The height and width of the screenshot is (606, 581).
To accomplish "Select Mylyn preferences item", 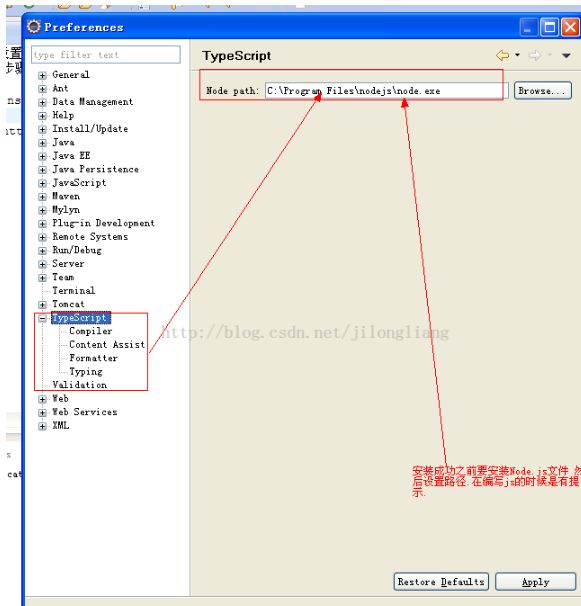I will pyautogui.click(x=66, y=210).
